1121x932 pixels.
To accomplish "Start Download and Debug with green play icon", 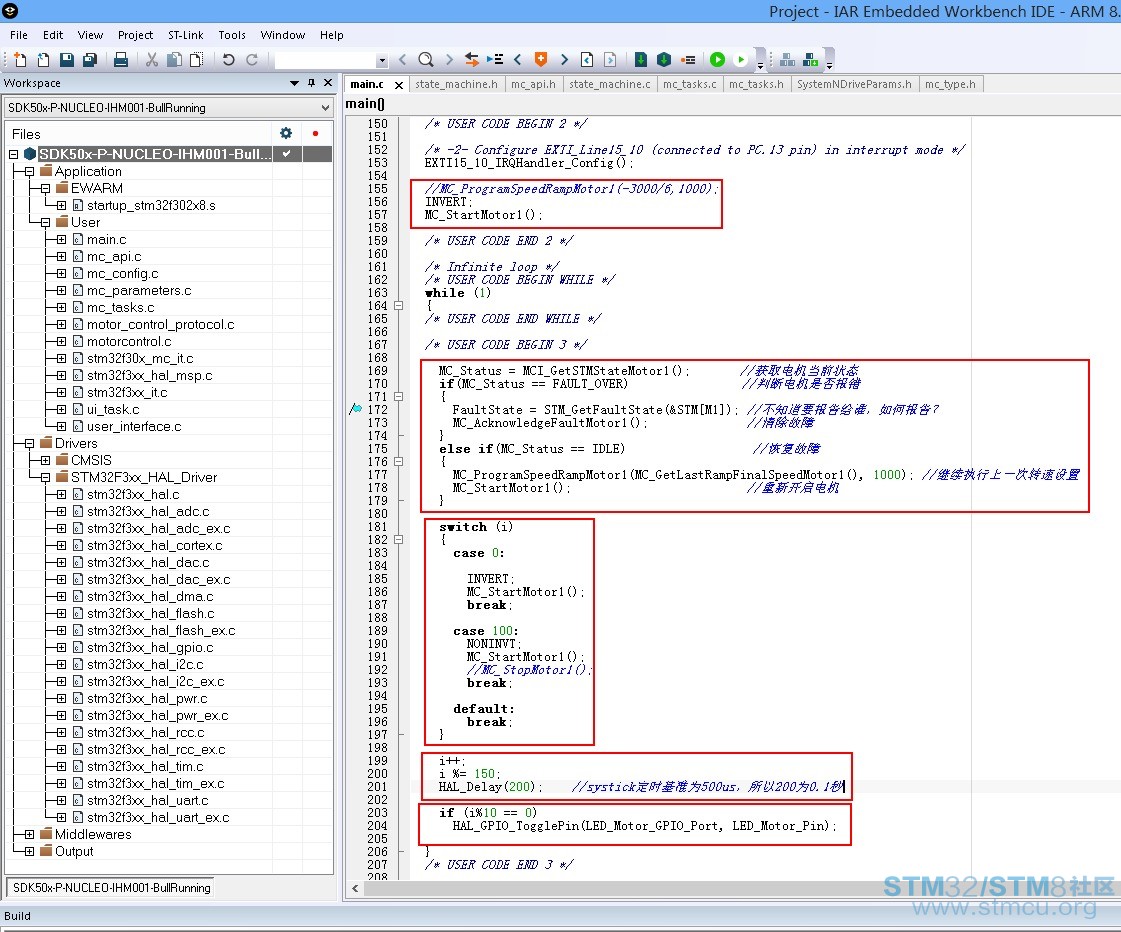I will (x=717, y=60).
